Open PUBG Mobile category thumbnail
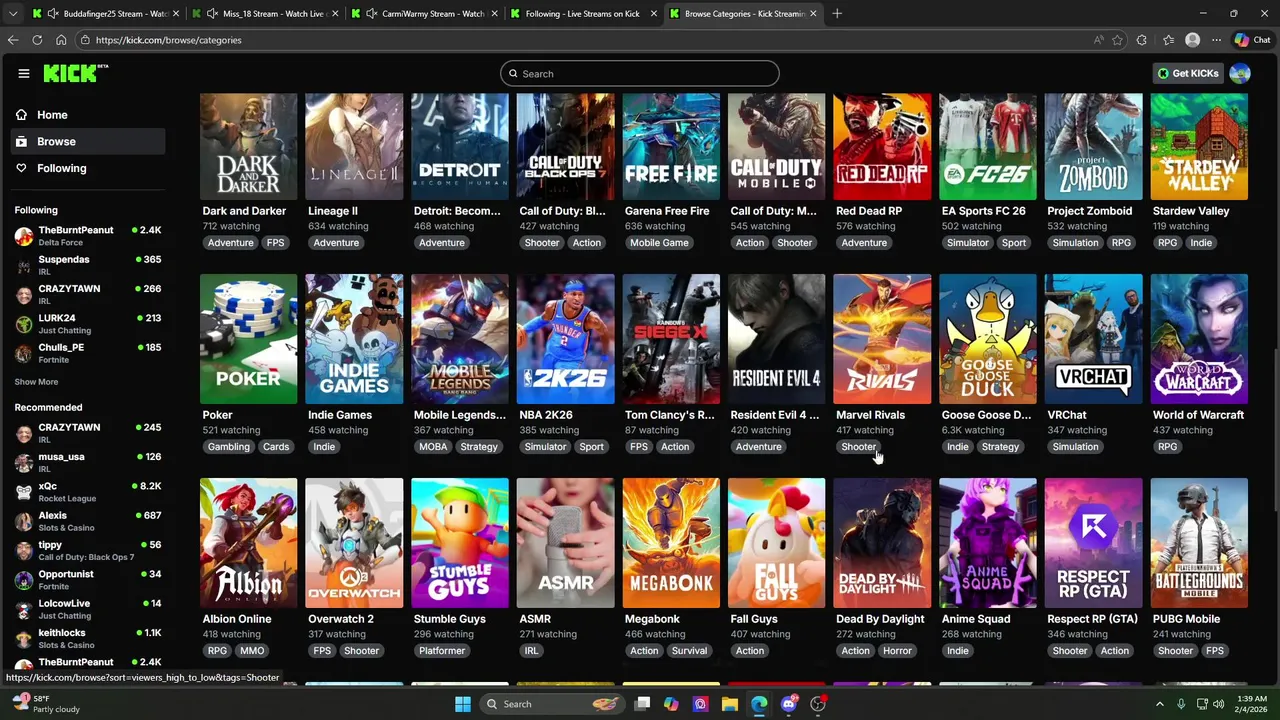This screenshot has width=1280, height=720. click(1199, 543)
